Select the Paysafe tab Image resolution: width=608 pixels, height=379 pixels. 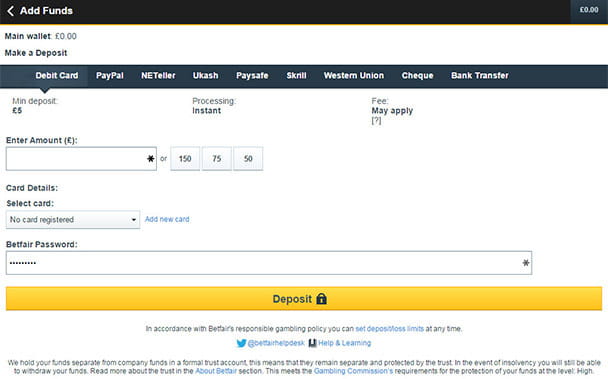252,76
